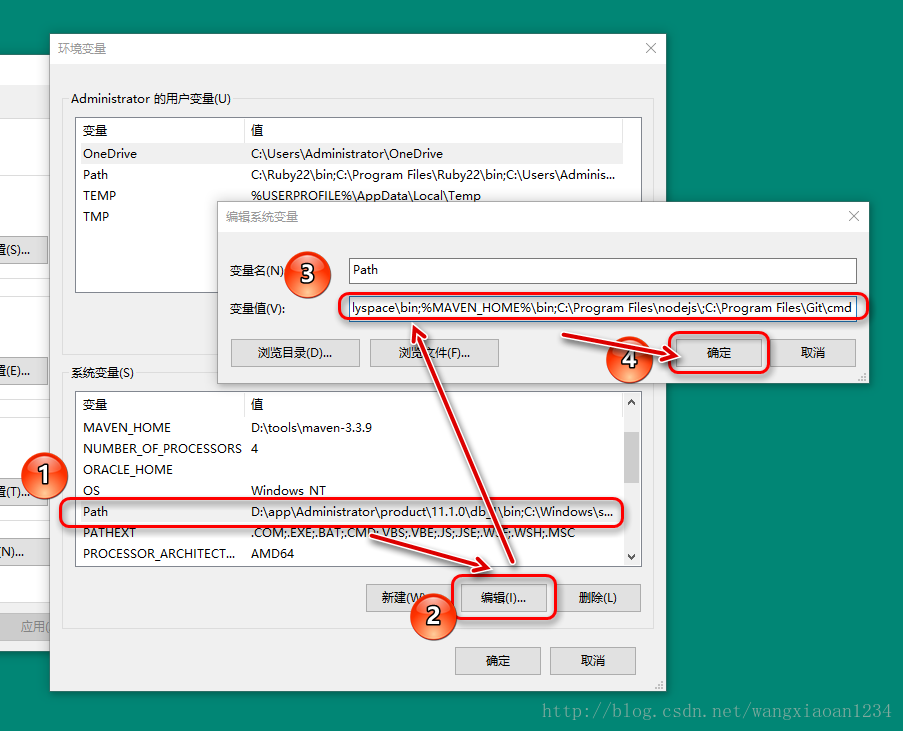
Task: Click the 编辑(I)... button under system variables
Action: [x=503, y=598]
